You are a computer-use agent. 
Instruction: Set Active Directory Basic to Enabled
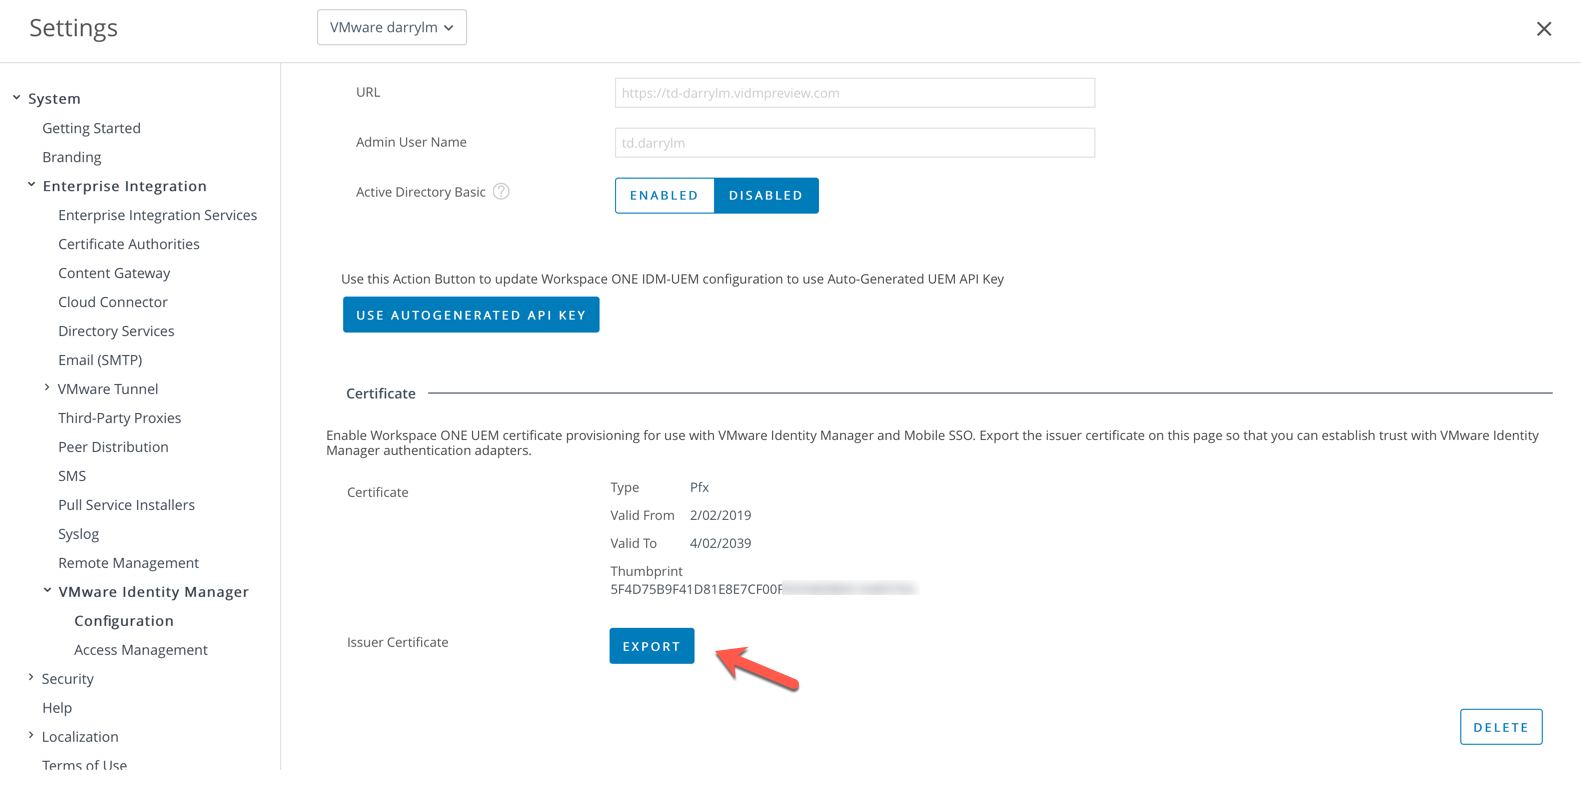tap(664, 196)
